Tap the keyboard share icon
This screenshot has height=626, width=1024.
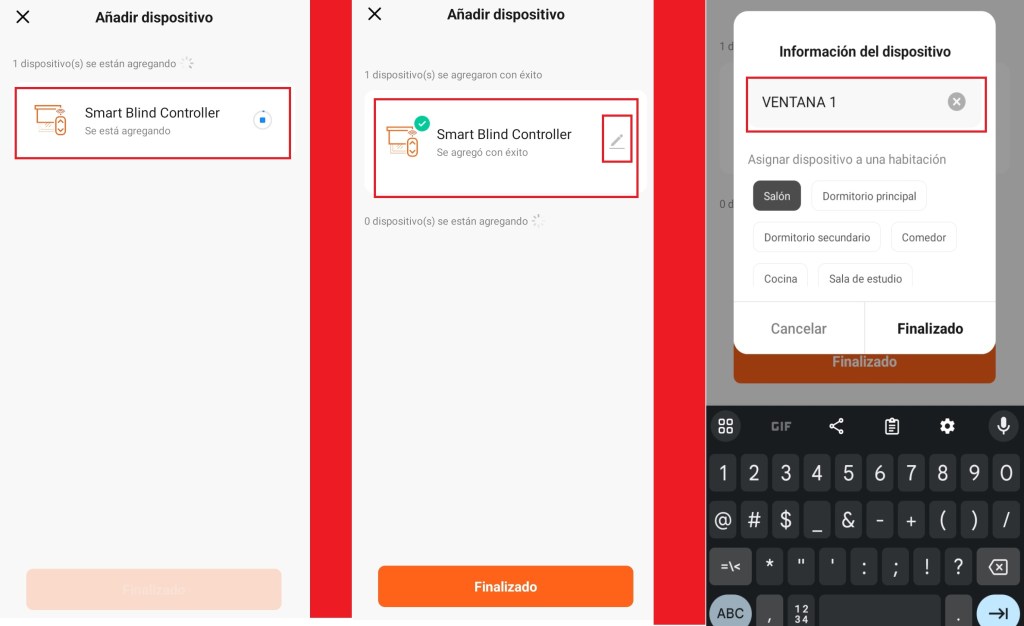click(836, 426)
